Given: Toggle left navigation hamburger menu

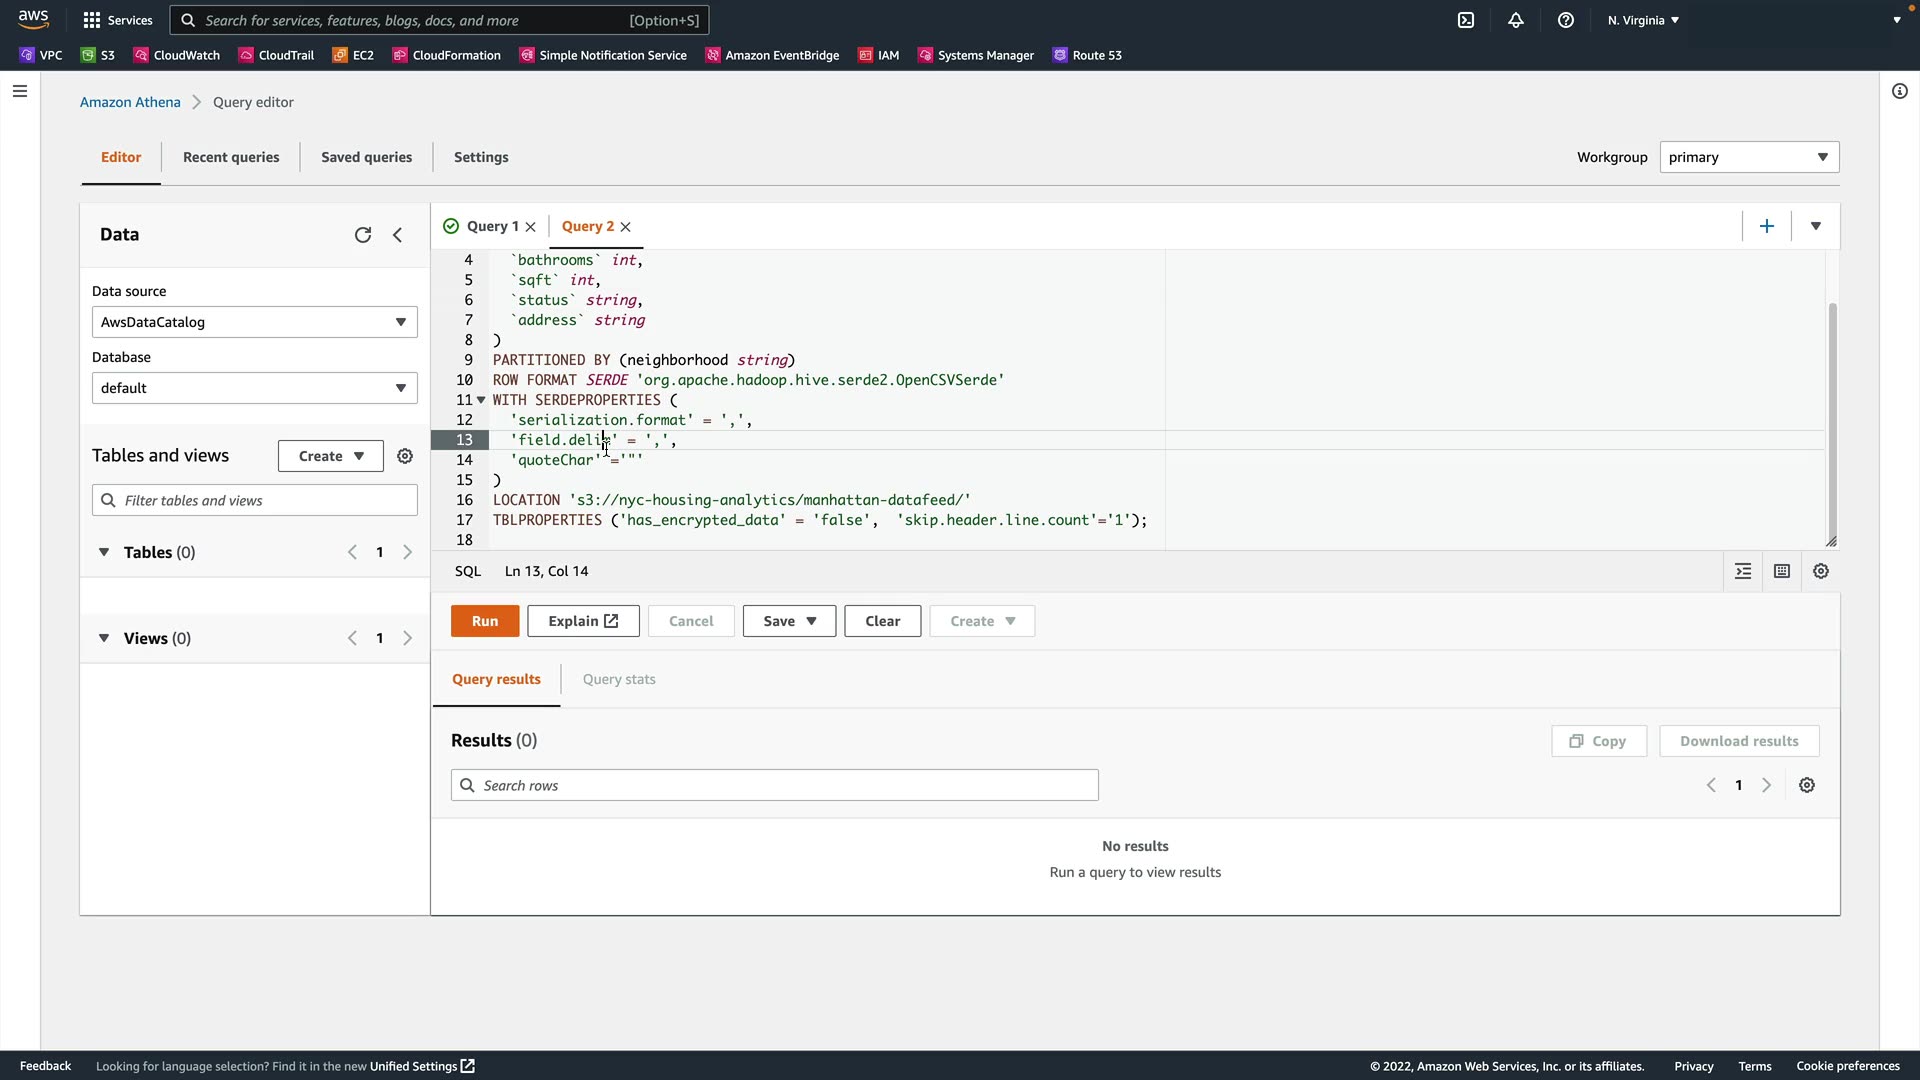Looking at the screenshot, I should point(20,92).
